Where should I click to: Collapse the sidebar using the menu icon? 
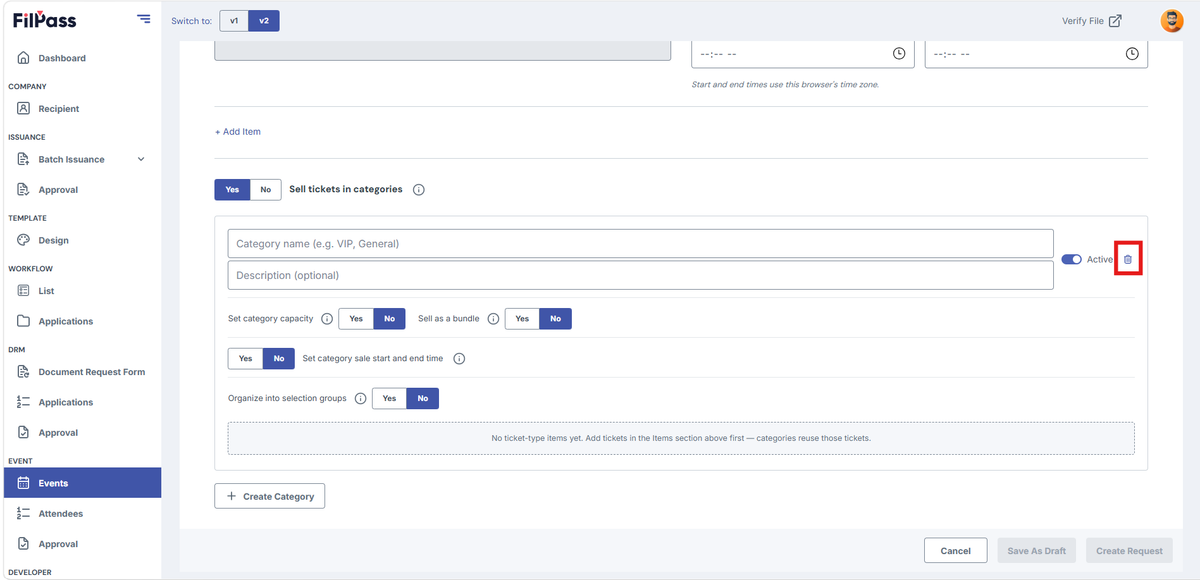click(144, 19)
